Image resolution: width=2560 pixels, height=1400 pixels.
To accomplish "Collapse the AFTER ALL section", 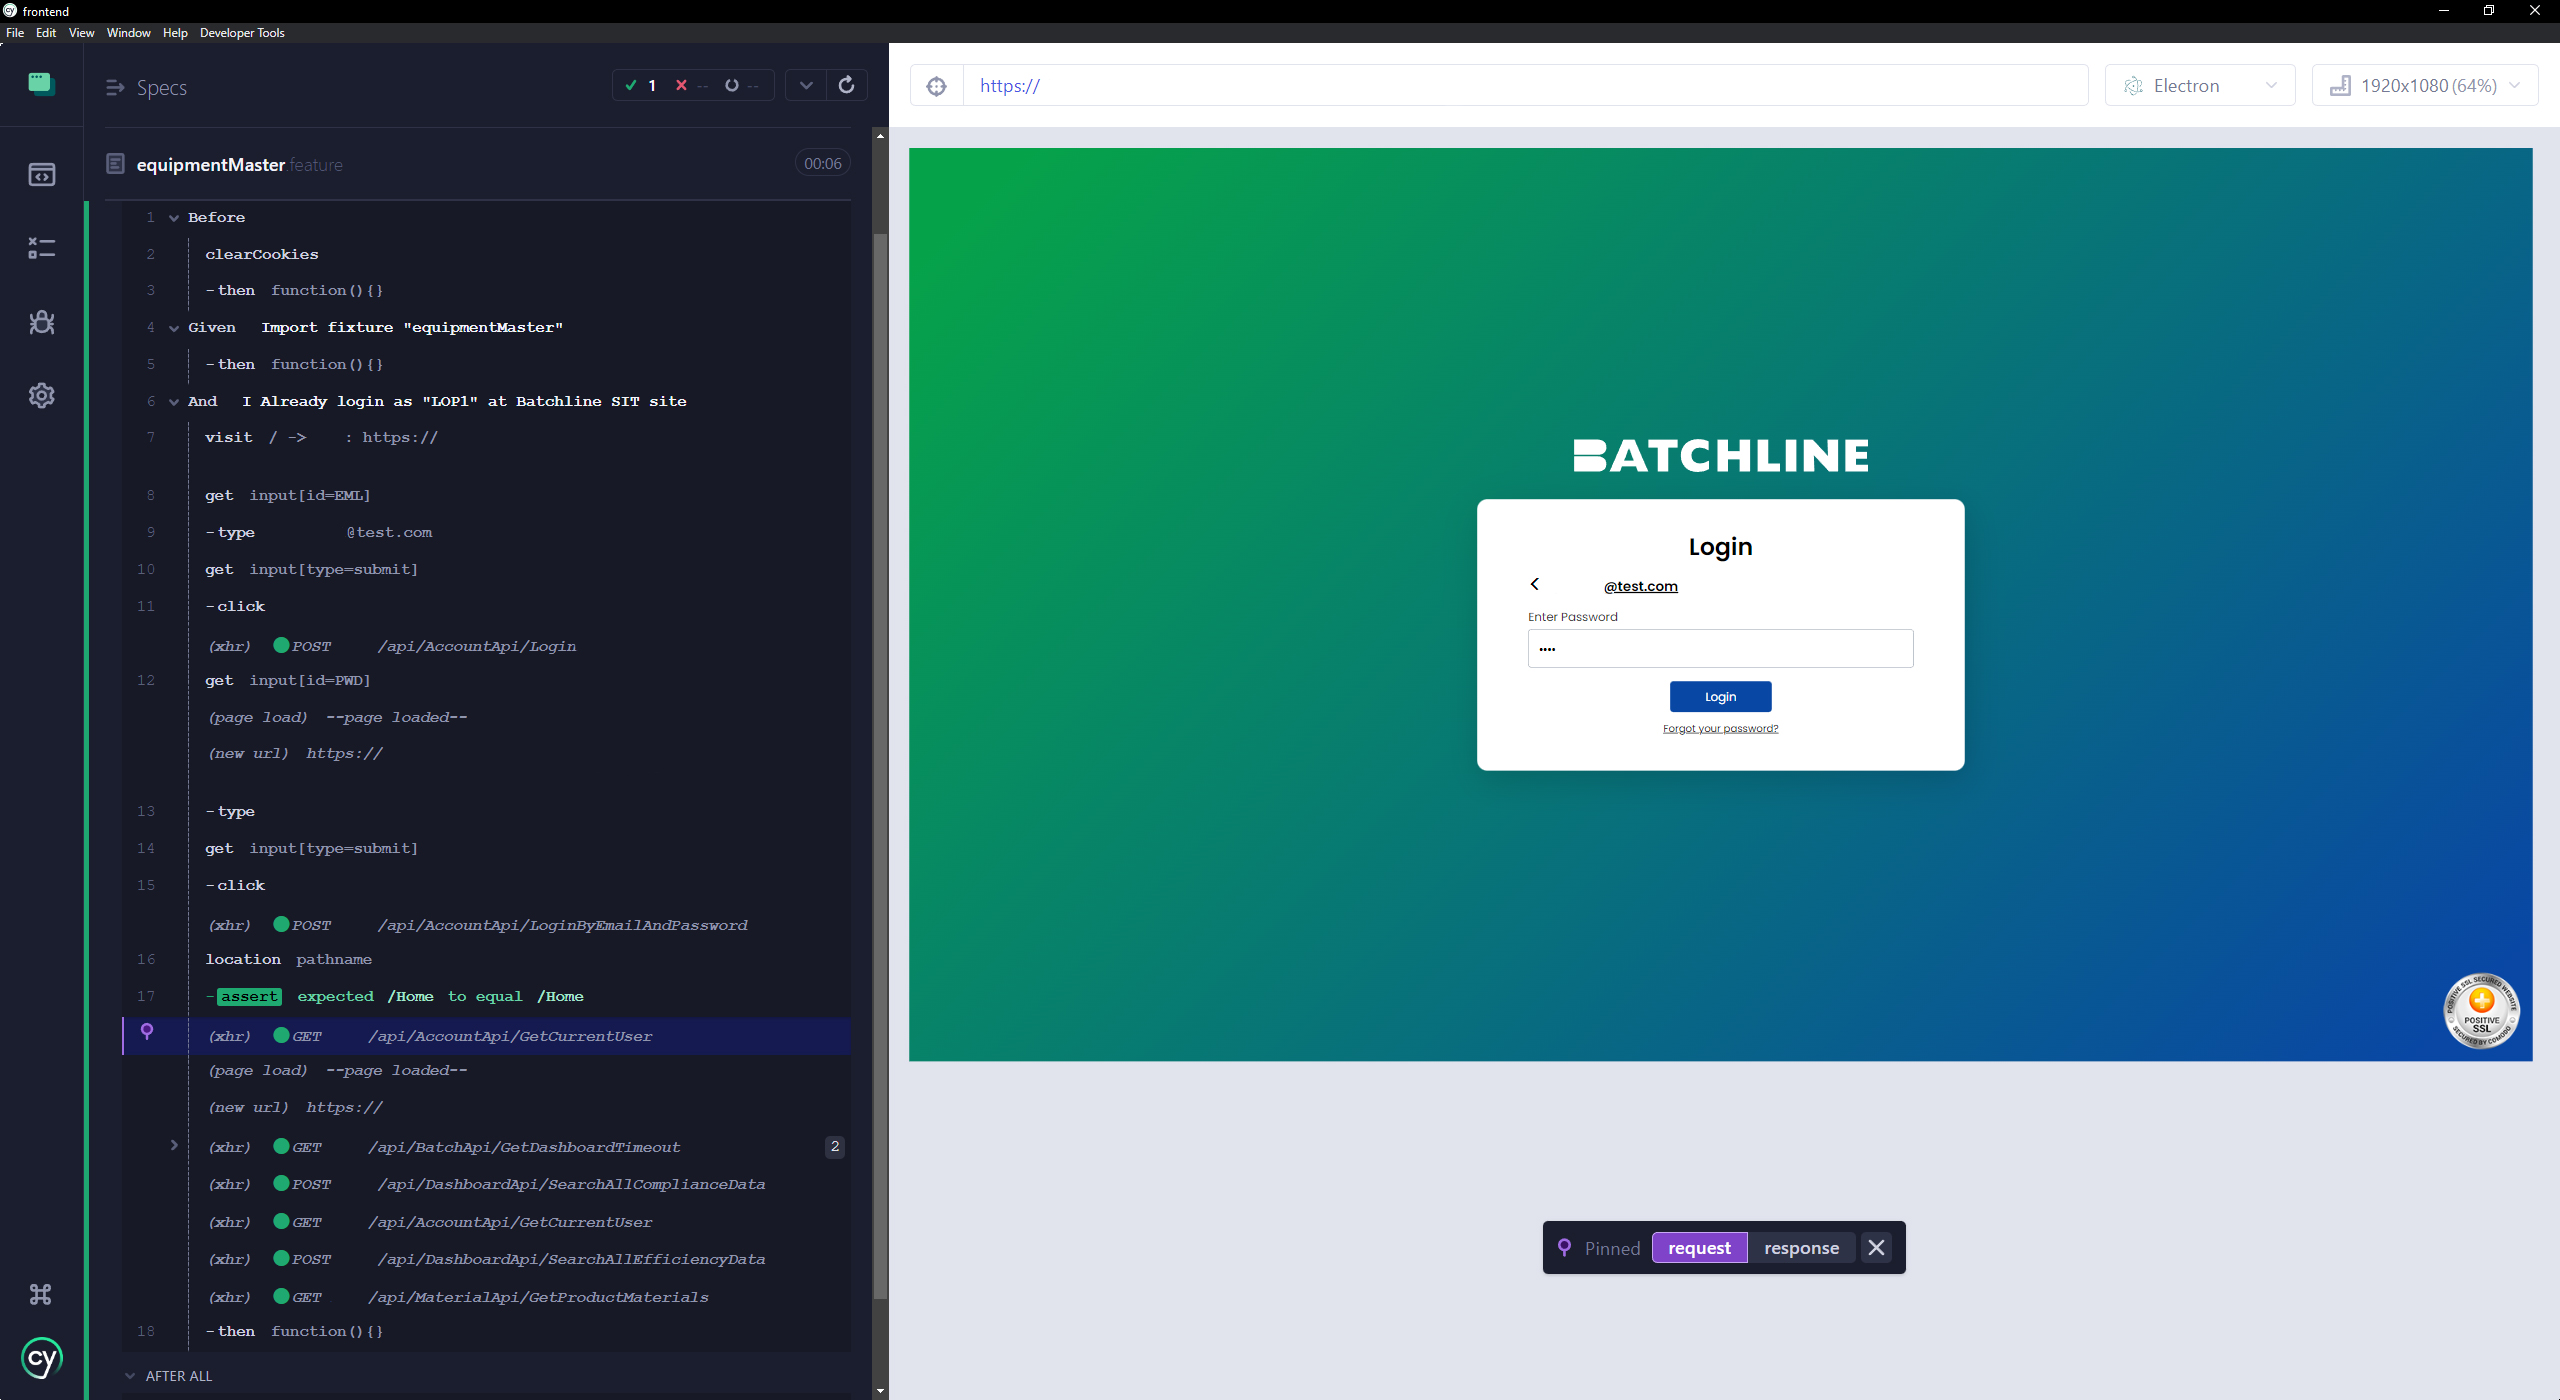I will pyautogui.click(x=130, y=1376).
